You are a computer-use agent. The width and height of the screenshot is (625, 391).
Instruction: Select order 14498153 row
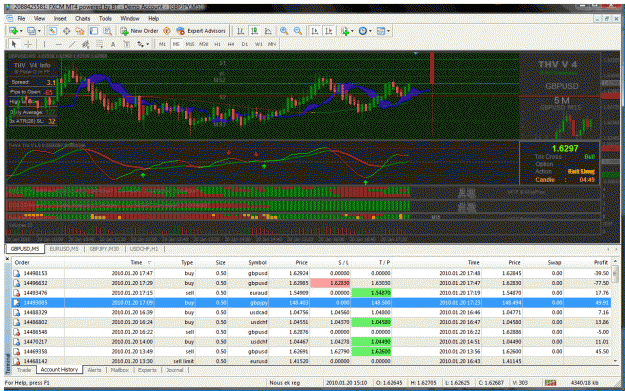click(x=311, y=273)
